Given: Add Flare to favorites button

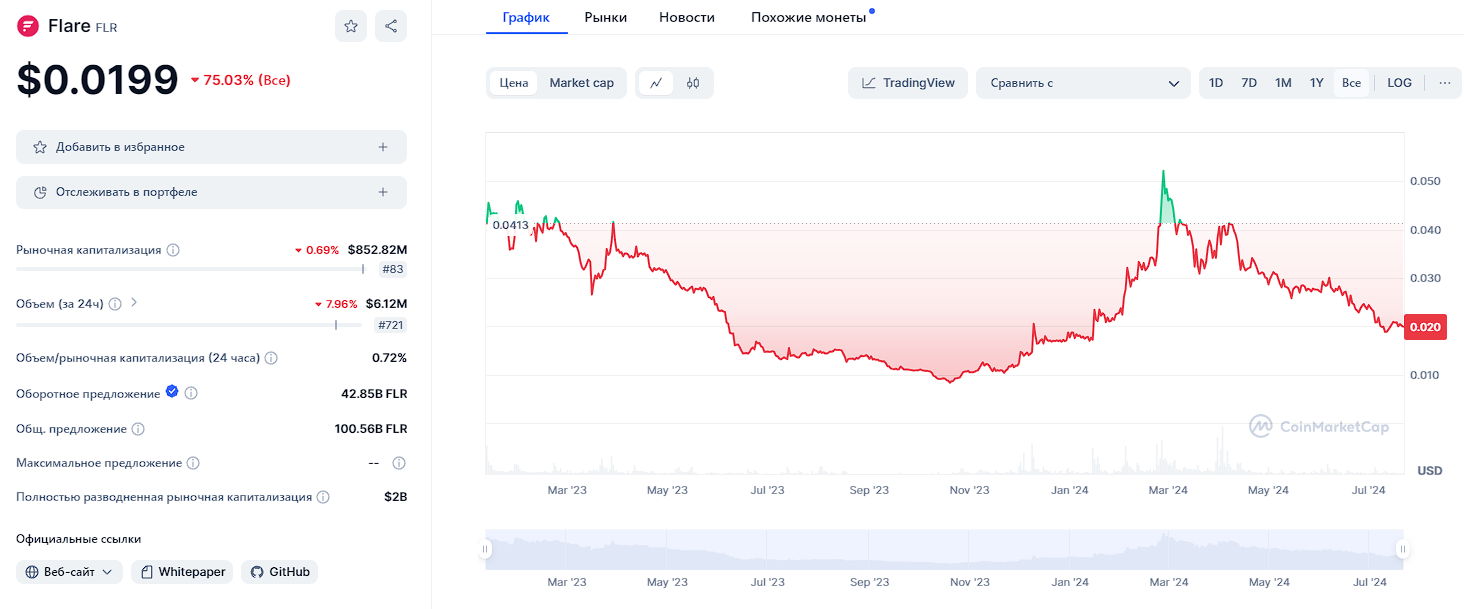Looking at the screenshot, I should pyautogui.click(x=211, y=147).
